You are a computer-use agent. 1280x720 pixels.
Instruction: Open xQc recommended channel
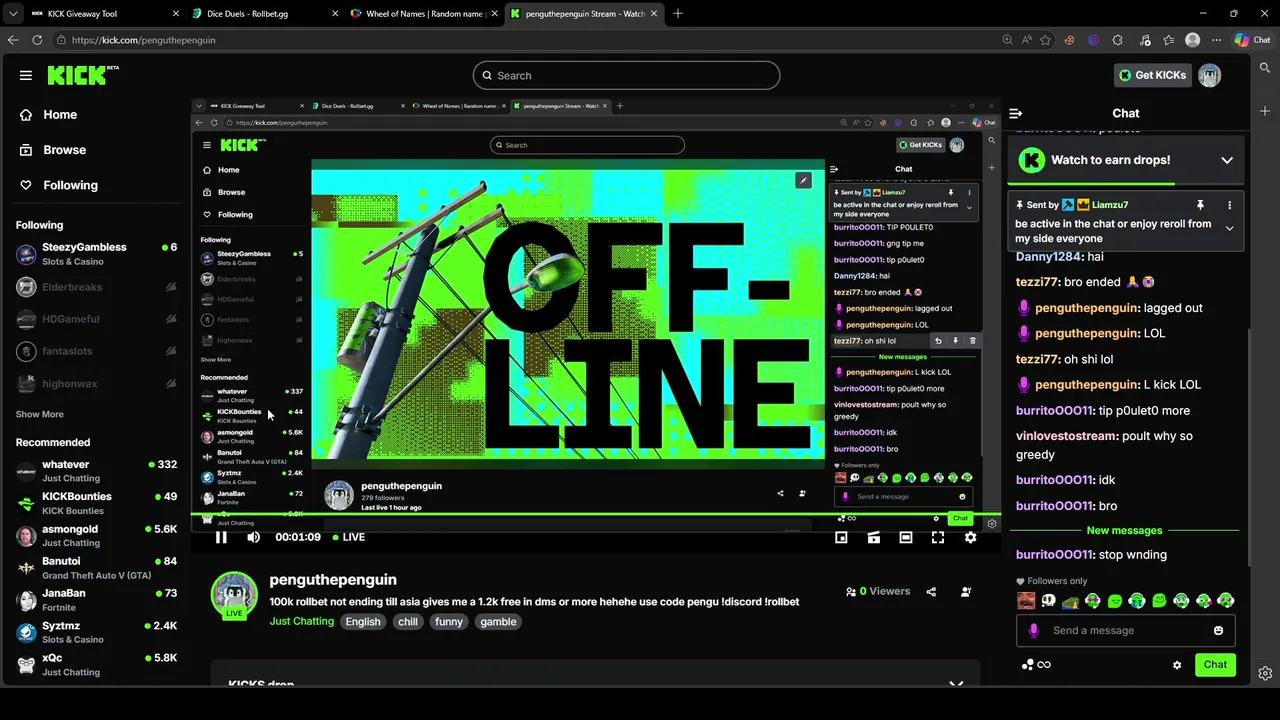[x=96, y=665]
